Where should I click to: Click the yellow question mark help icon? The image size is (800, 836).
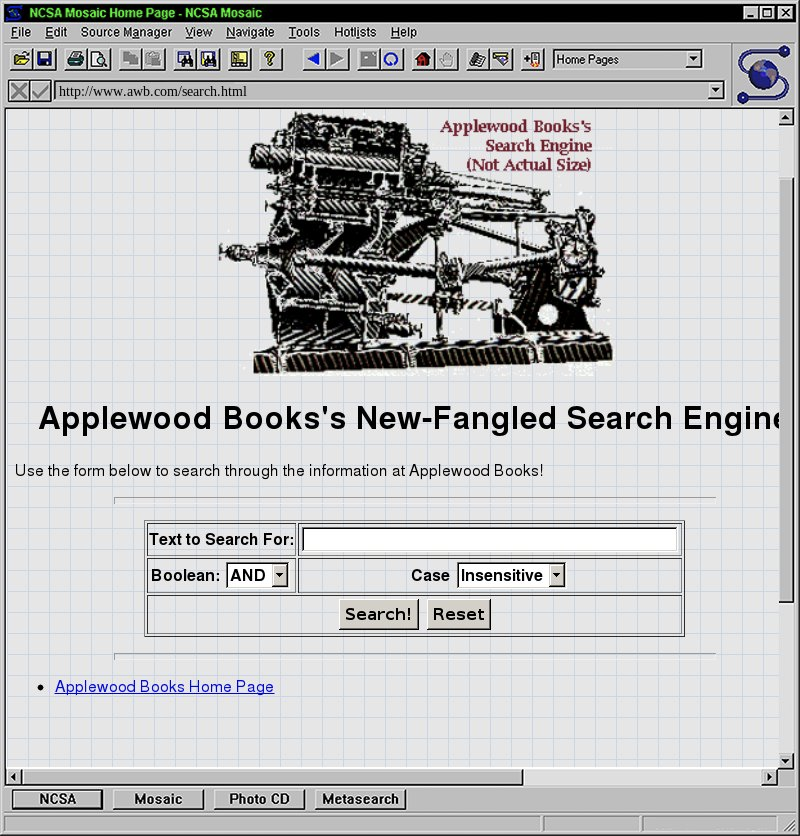pyautogui.click(x=269, y=60)
